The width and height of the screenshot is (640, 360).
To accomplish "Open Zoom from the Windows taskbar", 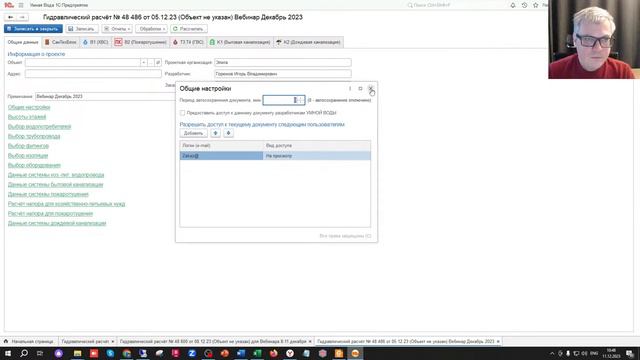I will click(x=192, y=353).
